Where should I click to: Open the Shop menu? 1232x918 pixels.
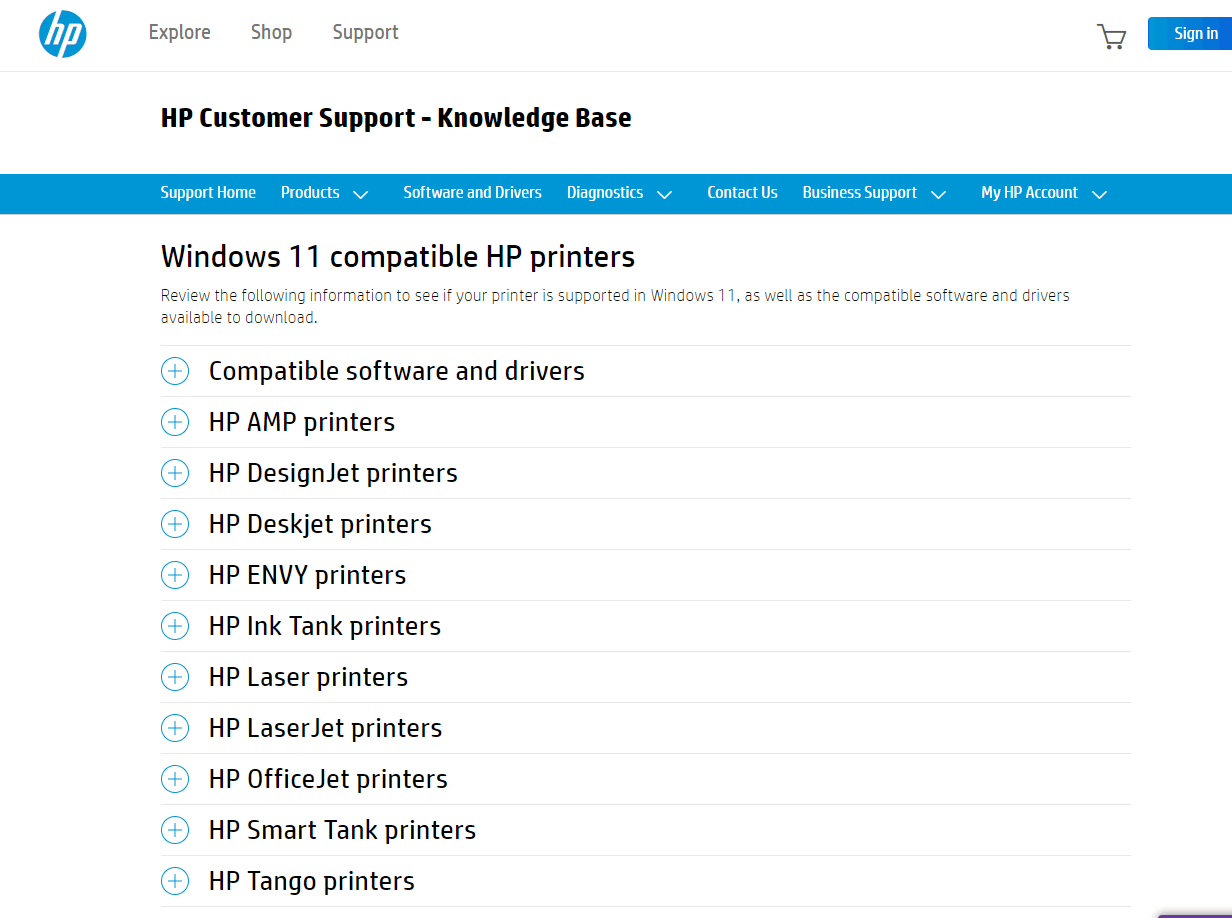pos(271,32)
